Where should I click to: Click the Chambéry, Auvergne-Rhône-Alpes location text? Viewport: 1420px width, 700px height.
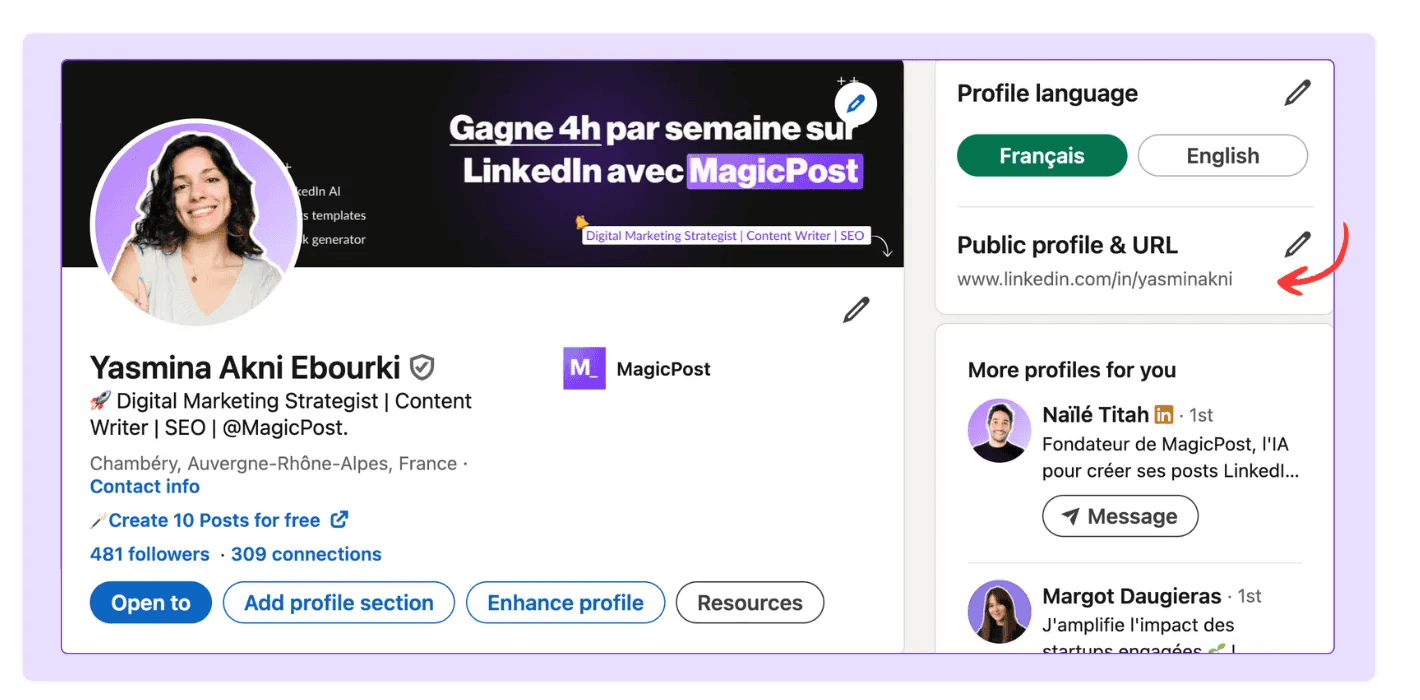point(274,464)
